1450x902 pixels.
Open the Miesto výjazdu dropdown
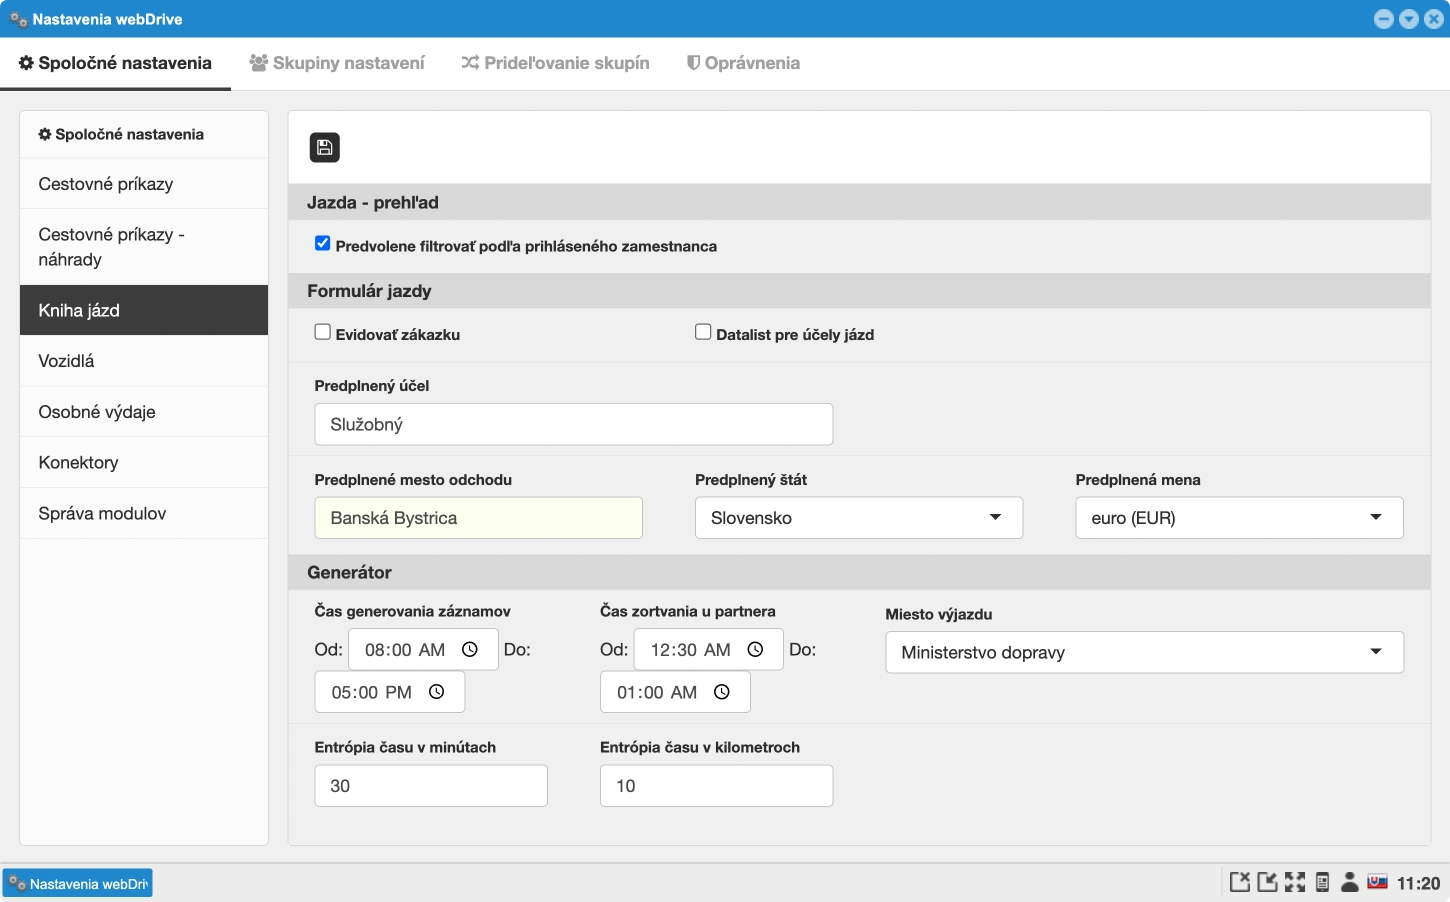pos(1144,652)
